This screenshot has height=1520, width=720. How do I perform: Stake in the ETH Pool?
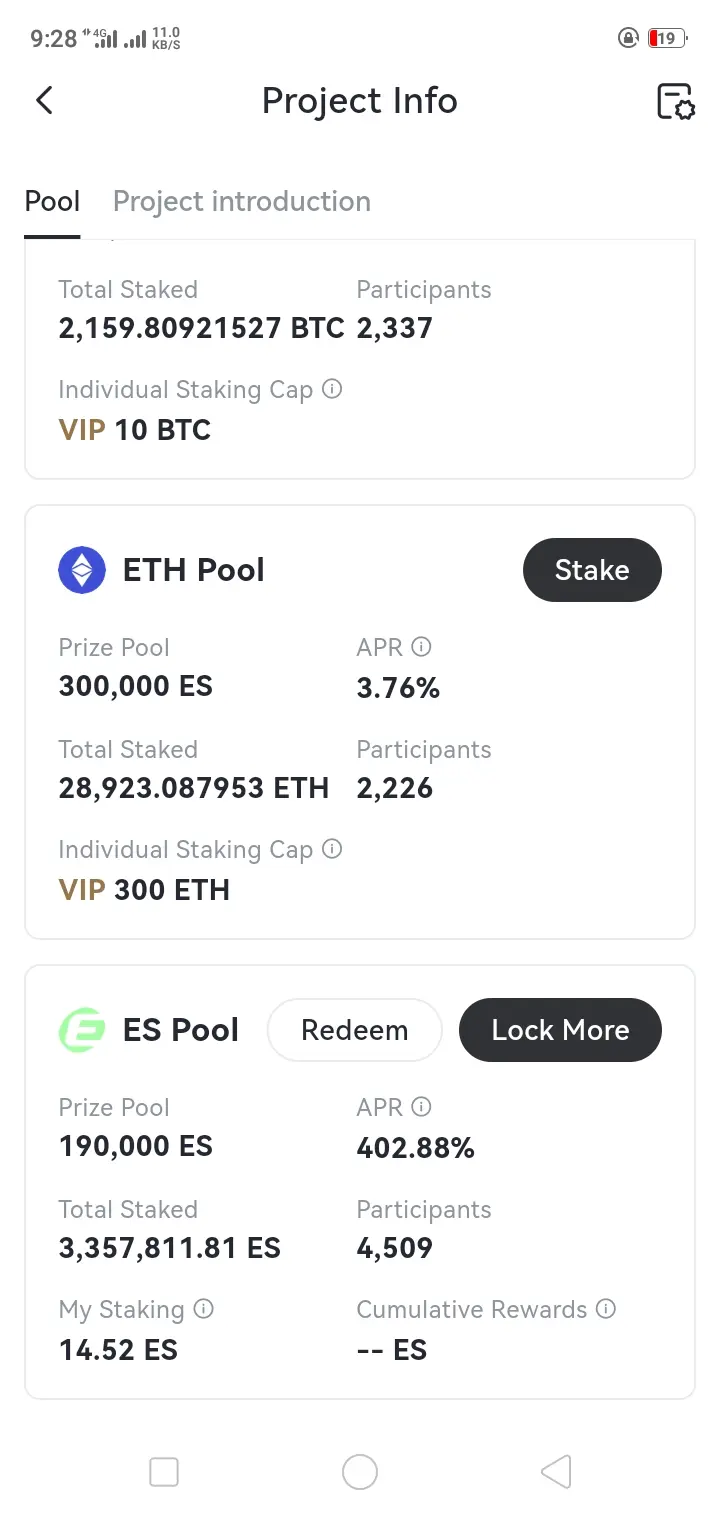[x=592, y=570]
